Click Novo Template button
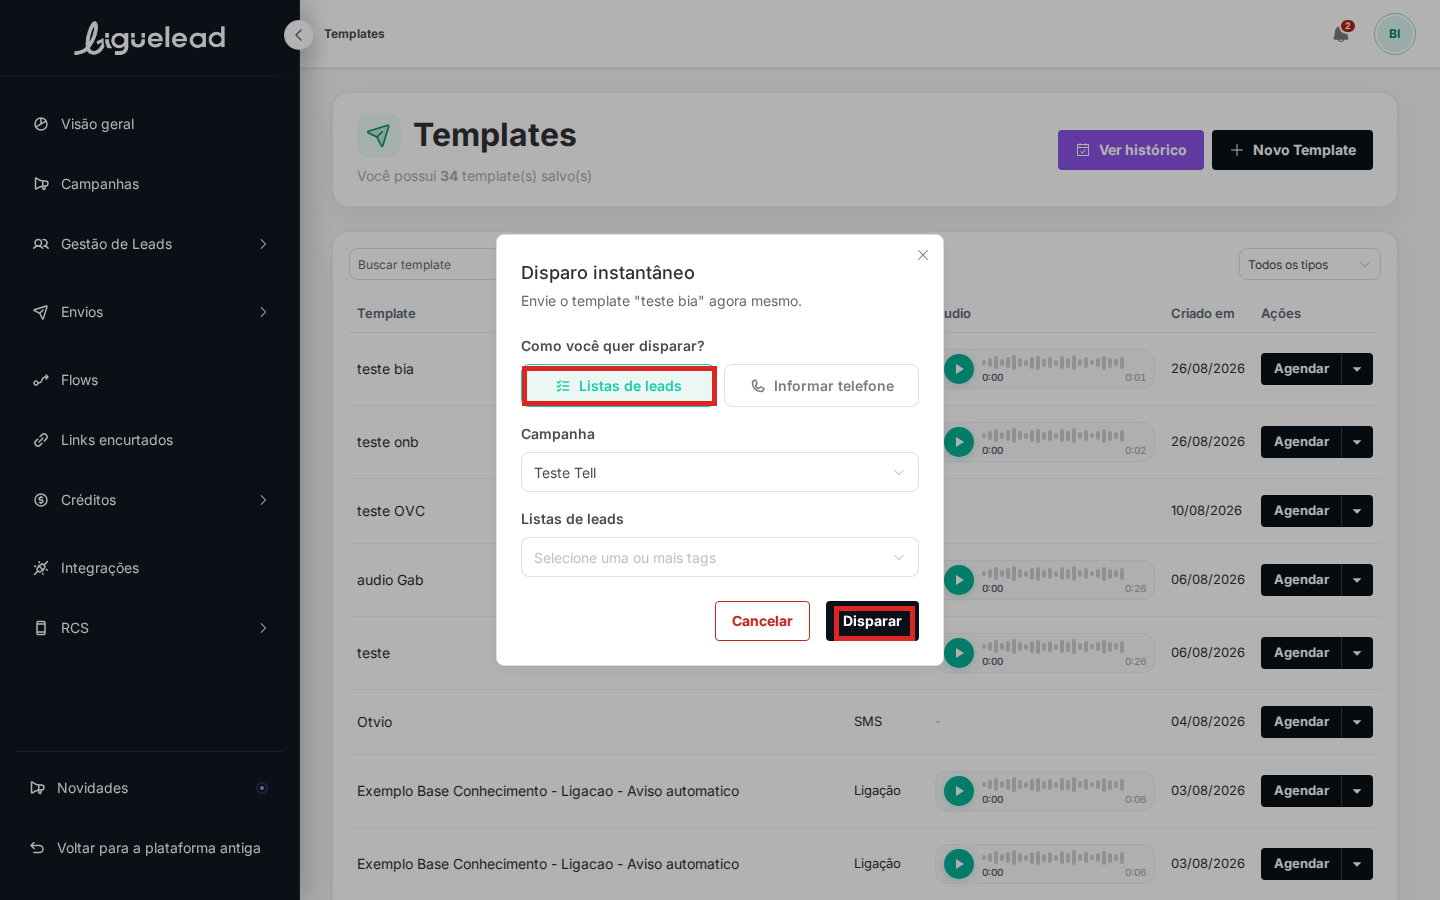1440x900 pixels. coord(1292,150)
